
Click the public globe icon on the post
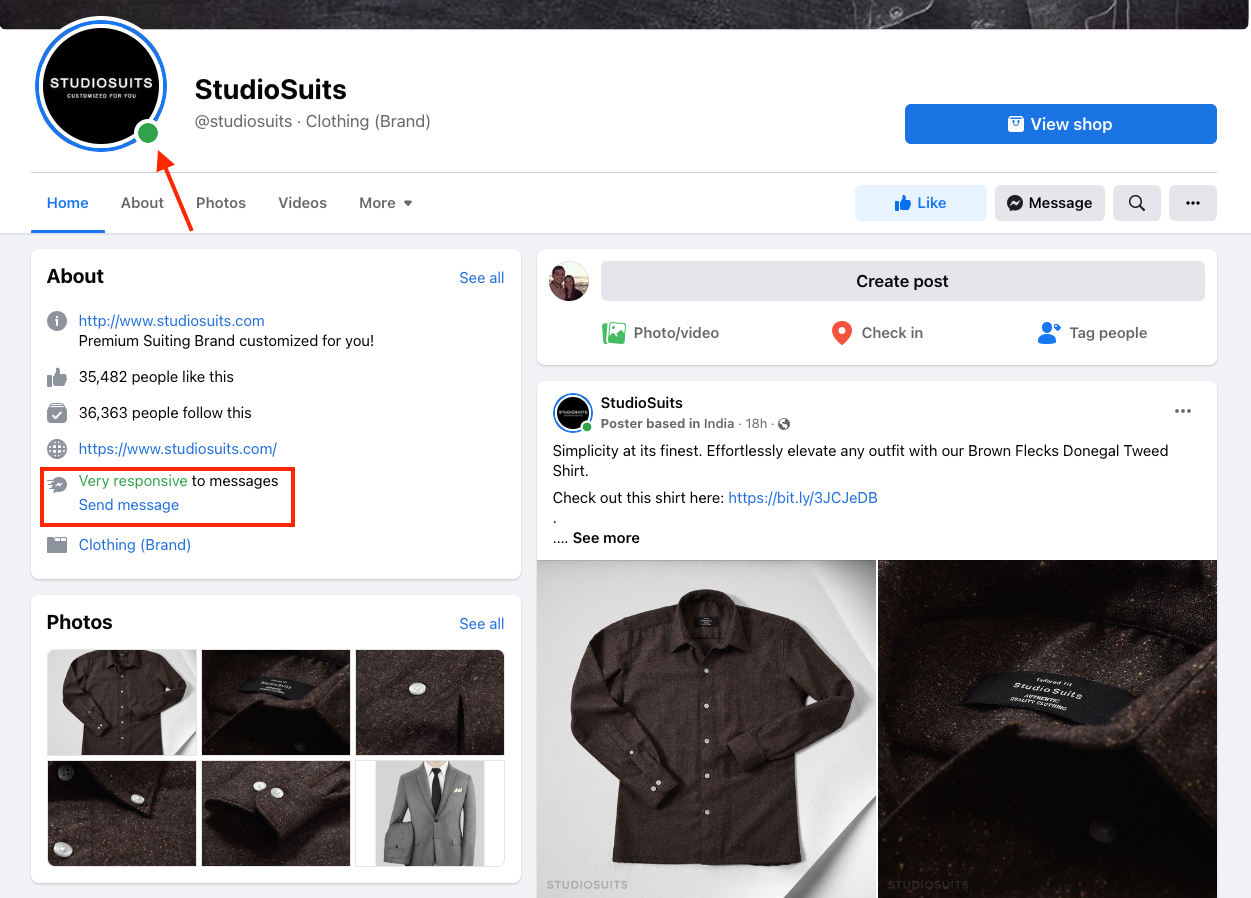(784, 424)
